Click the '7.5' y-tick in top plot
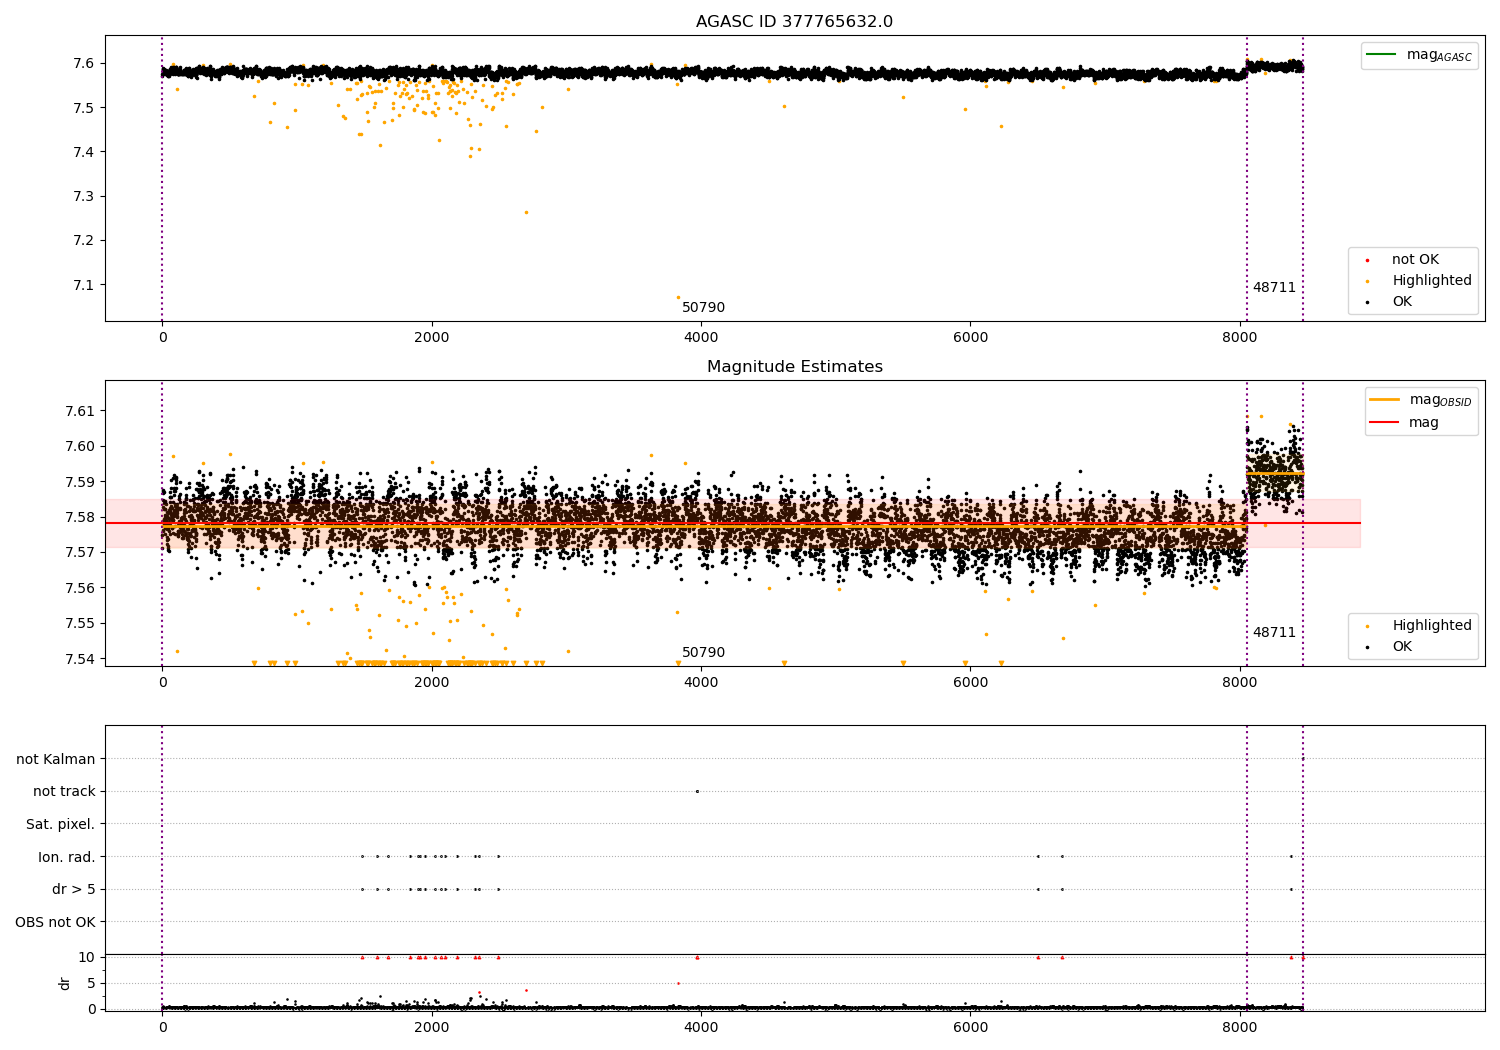Screen dimensions: 1500x1050 [x=85, y=108]
